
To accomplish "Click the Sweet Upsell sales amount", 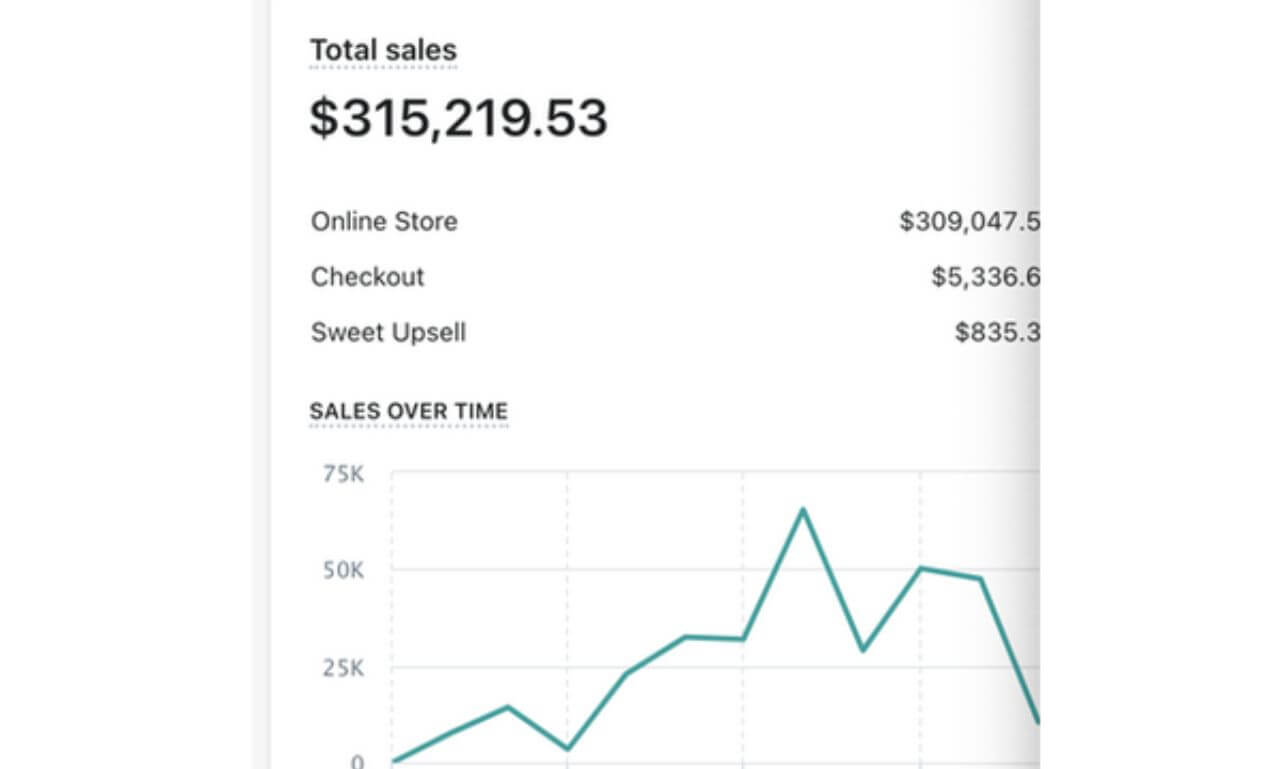I will 996,332.
